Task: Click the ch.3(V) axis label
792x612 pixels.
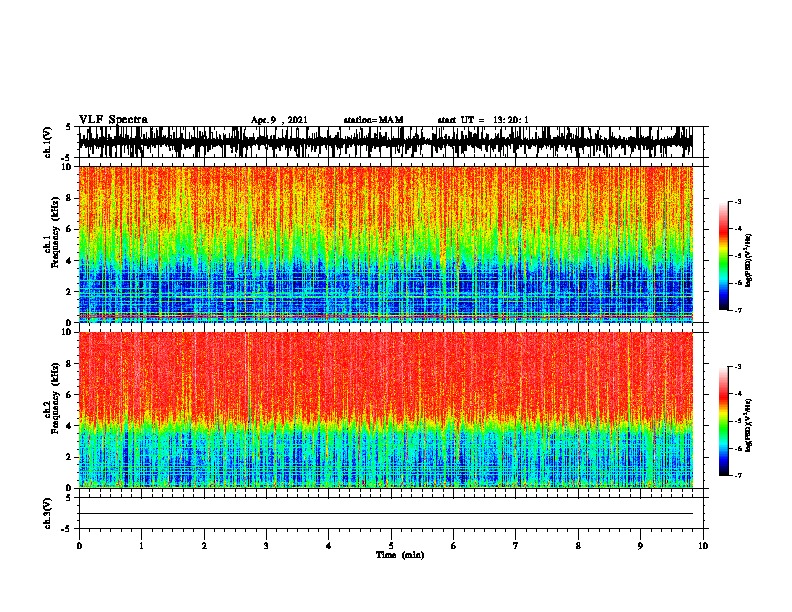Action: pos(47,513)
